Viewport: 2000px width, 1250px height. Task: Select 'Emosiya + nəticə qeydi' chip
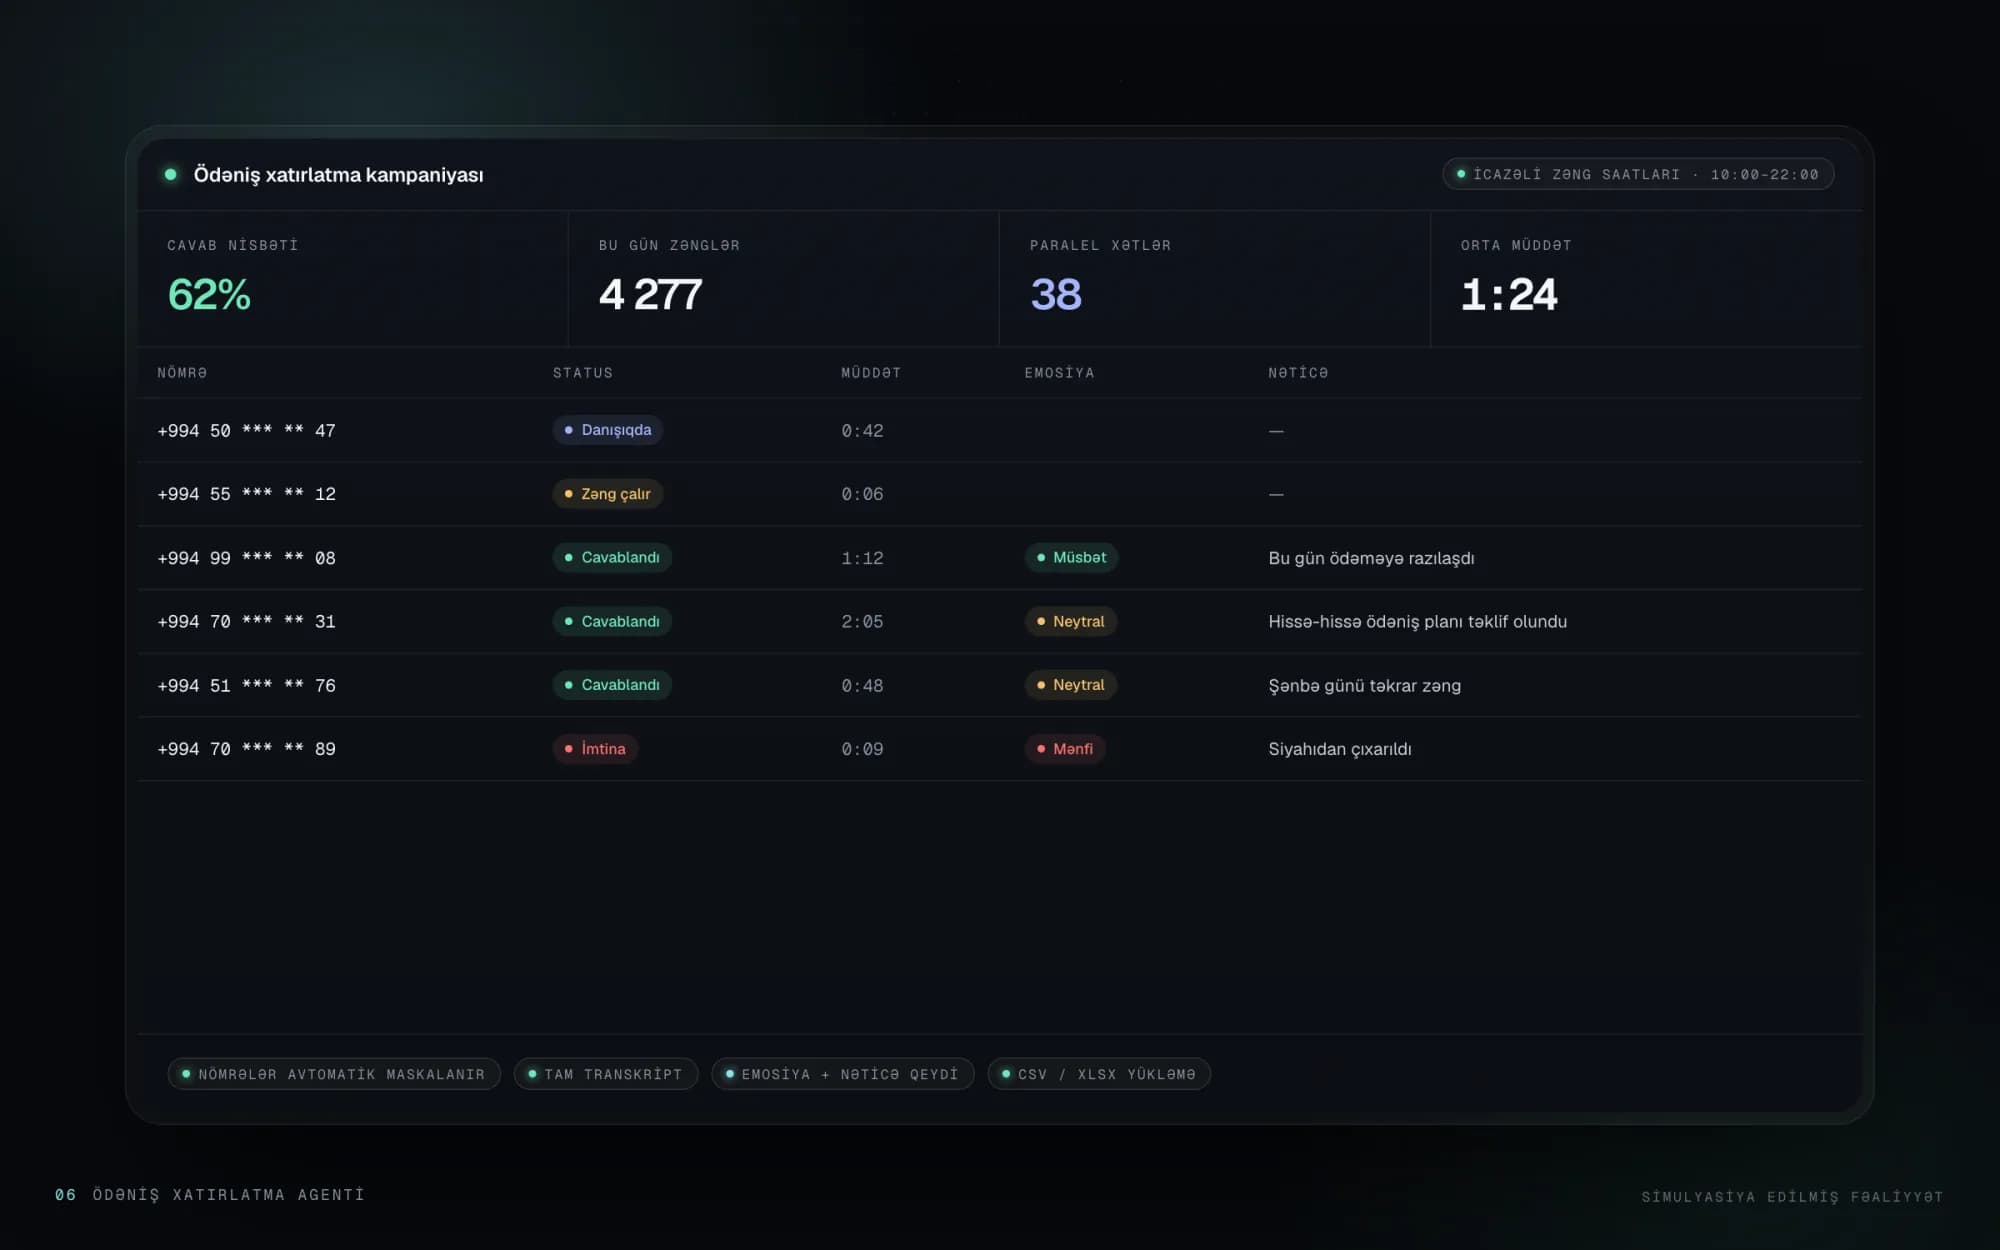tap(842, 1074)
